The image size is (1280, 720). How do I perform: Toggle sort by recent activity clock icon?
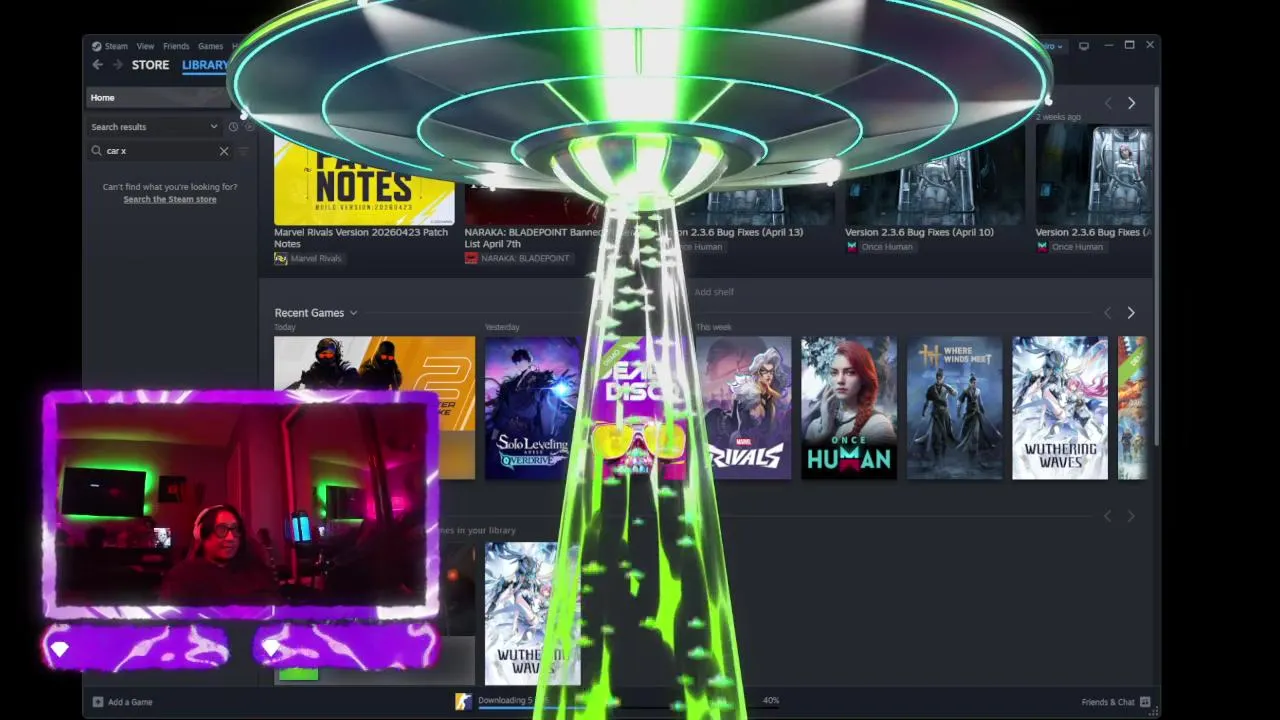click(233, 127)
